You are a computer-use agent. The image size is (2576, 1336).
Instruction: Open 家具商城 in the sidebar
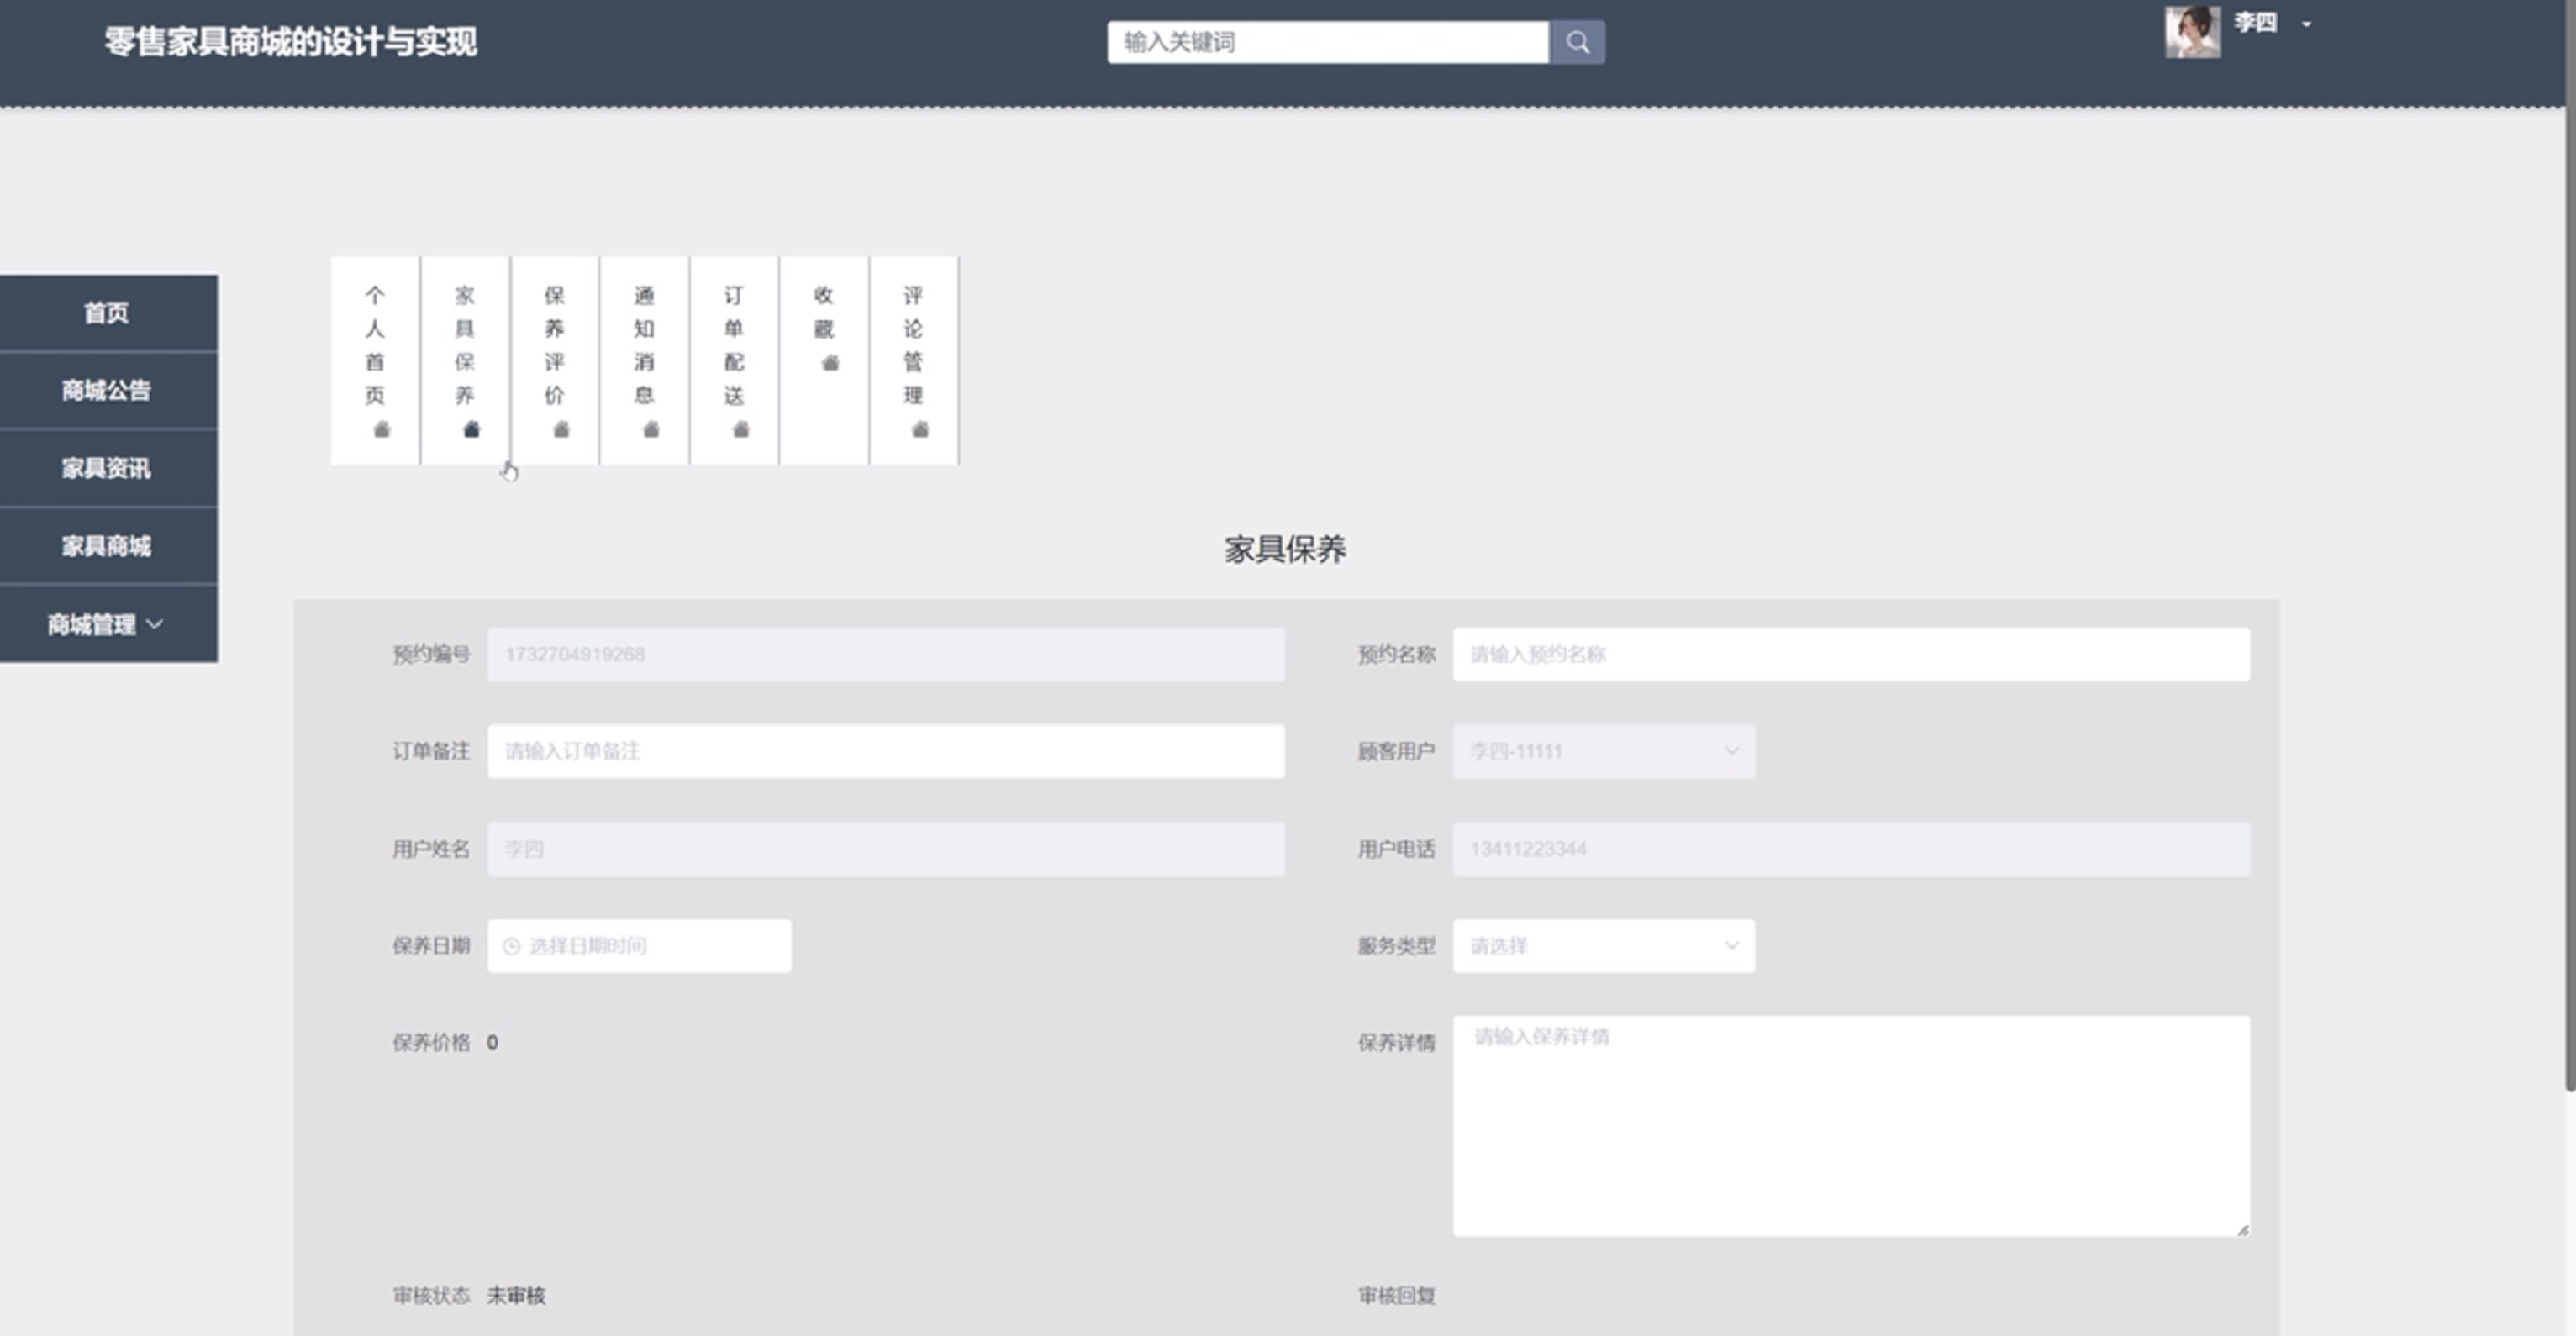pos(107,546)
